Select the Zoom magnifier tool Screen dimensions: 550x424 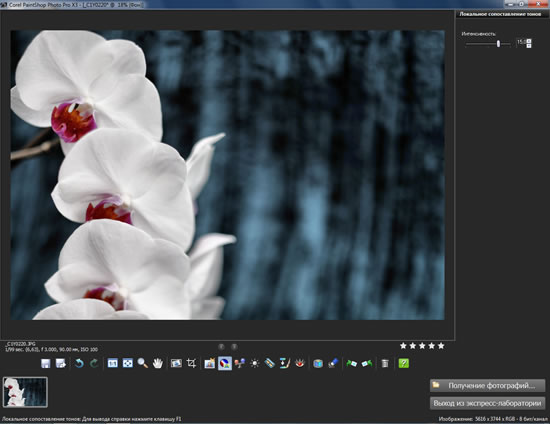coord(142,363)
